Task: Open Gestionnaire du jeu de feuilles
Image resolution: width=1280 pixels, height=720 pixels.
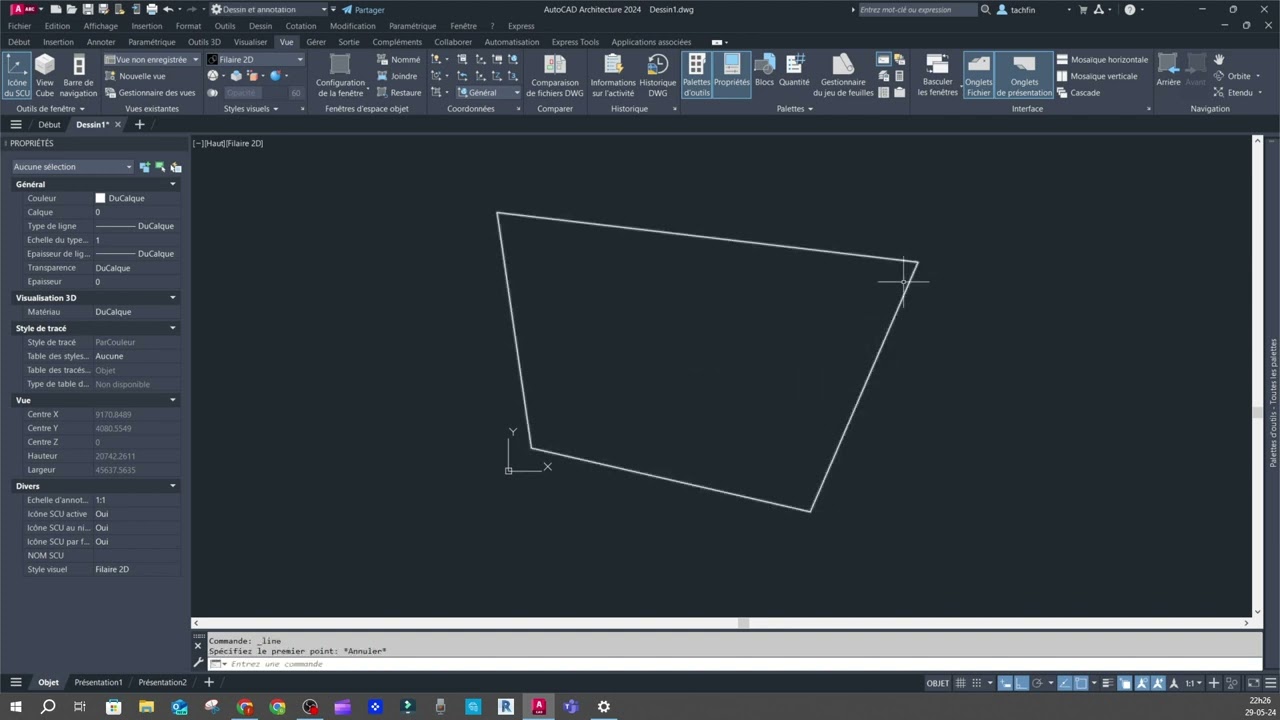Action: pyautogui.click(x=843, y=76)
